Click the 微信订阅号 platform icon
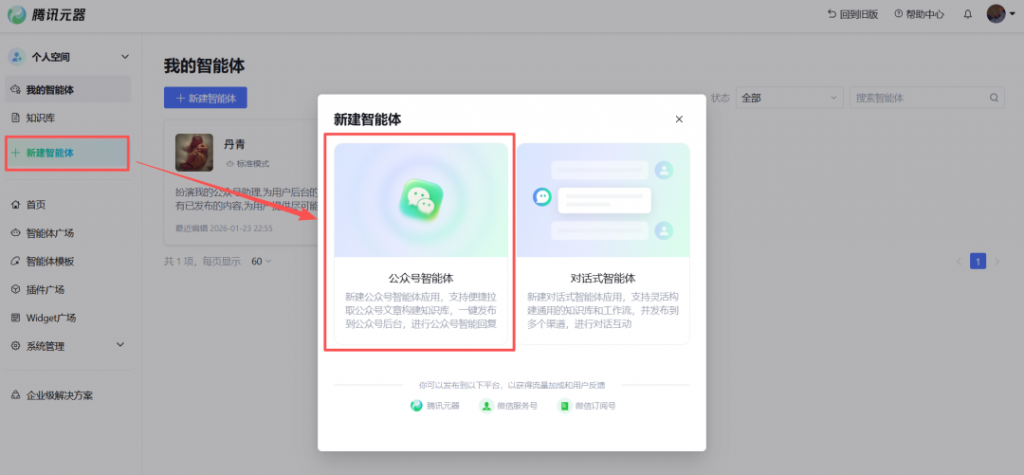Image resolution: width=1024 pixels, height=475 pixels. click(564, 406)
